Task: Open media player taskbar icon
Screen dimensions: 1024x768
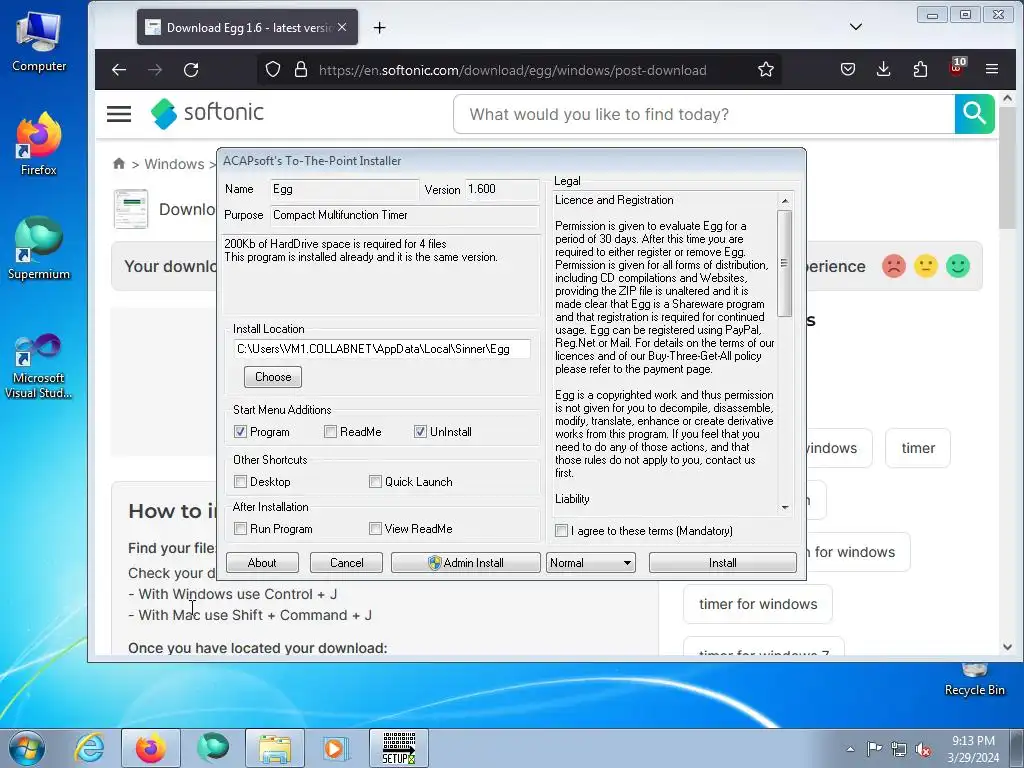Action: [x=336, y=748]
